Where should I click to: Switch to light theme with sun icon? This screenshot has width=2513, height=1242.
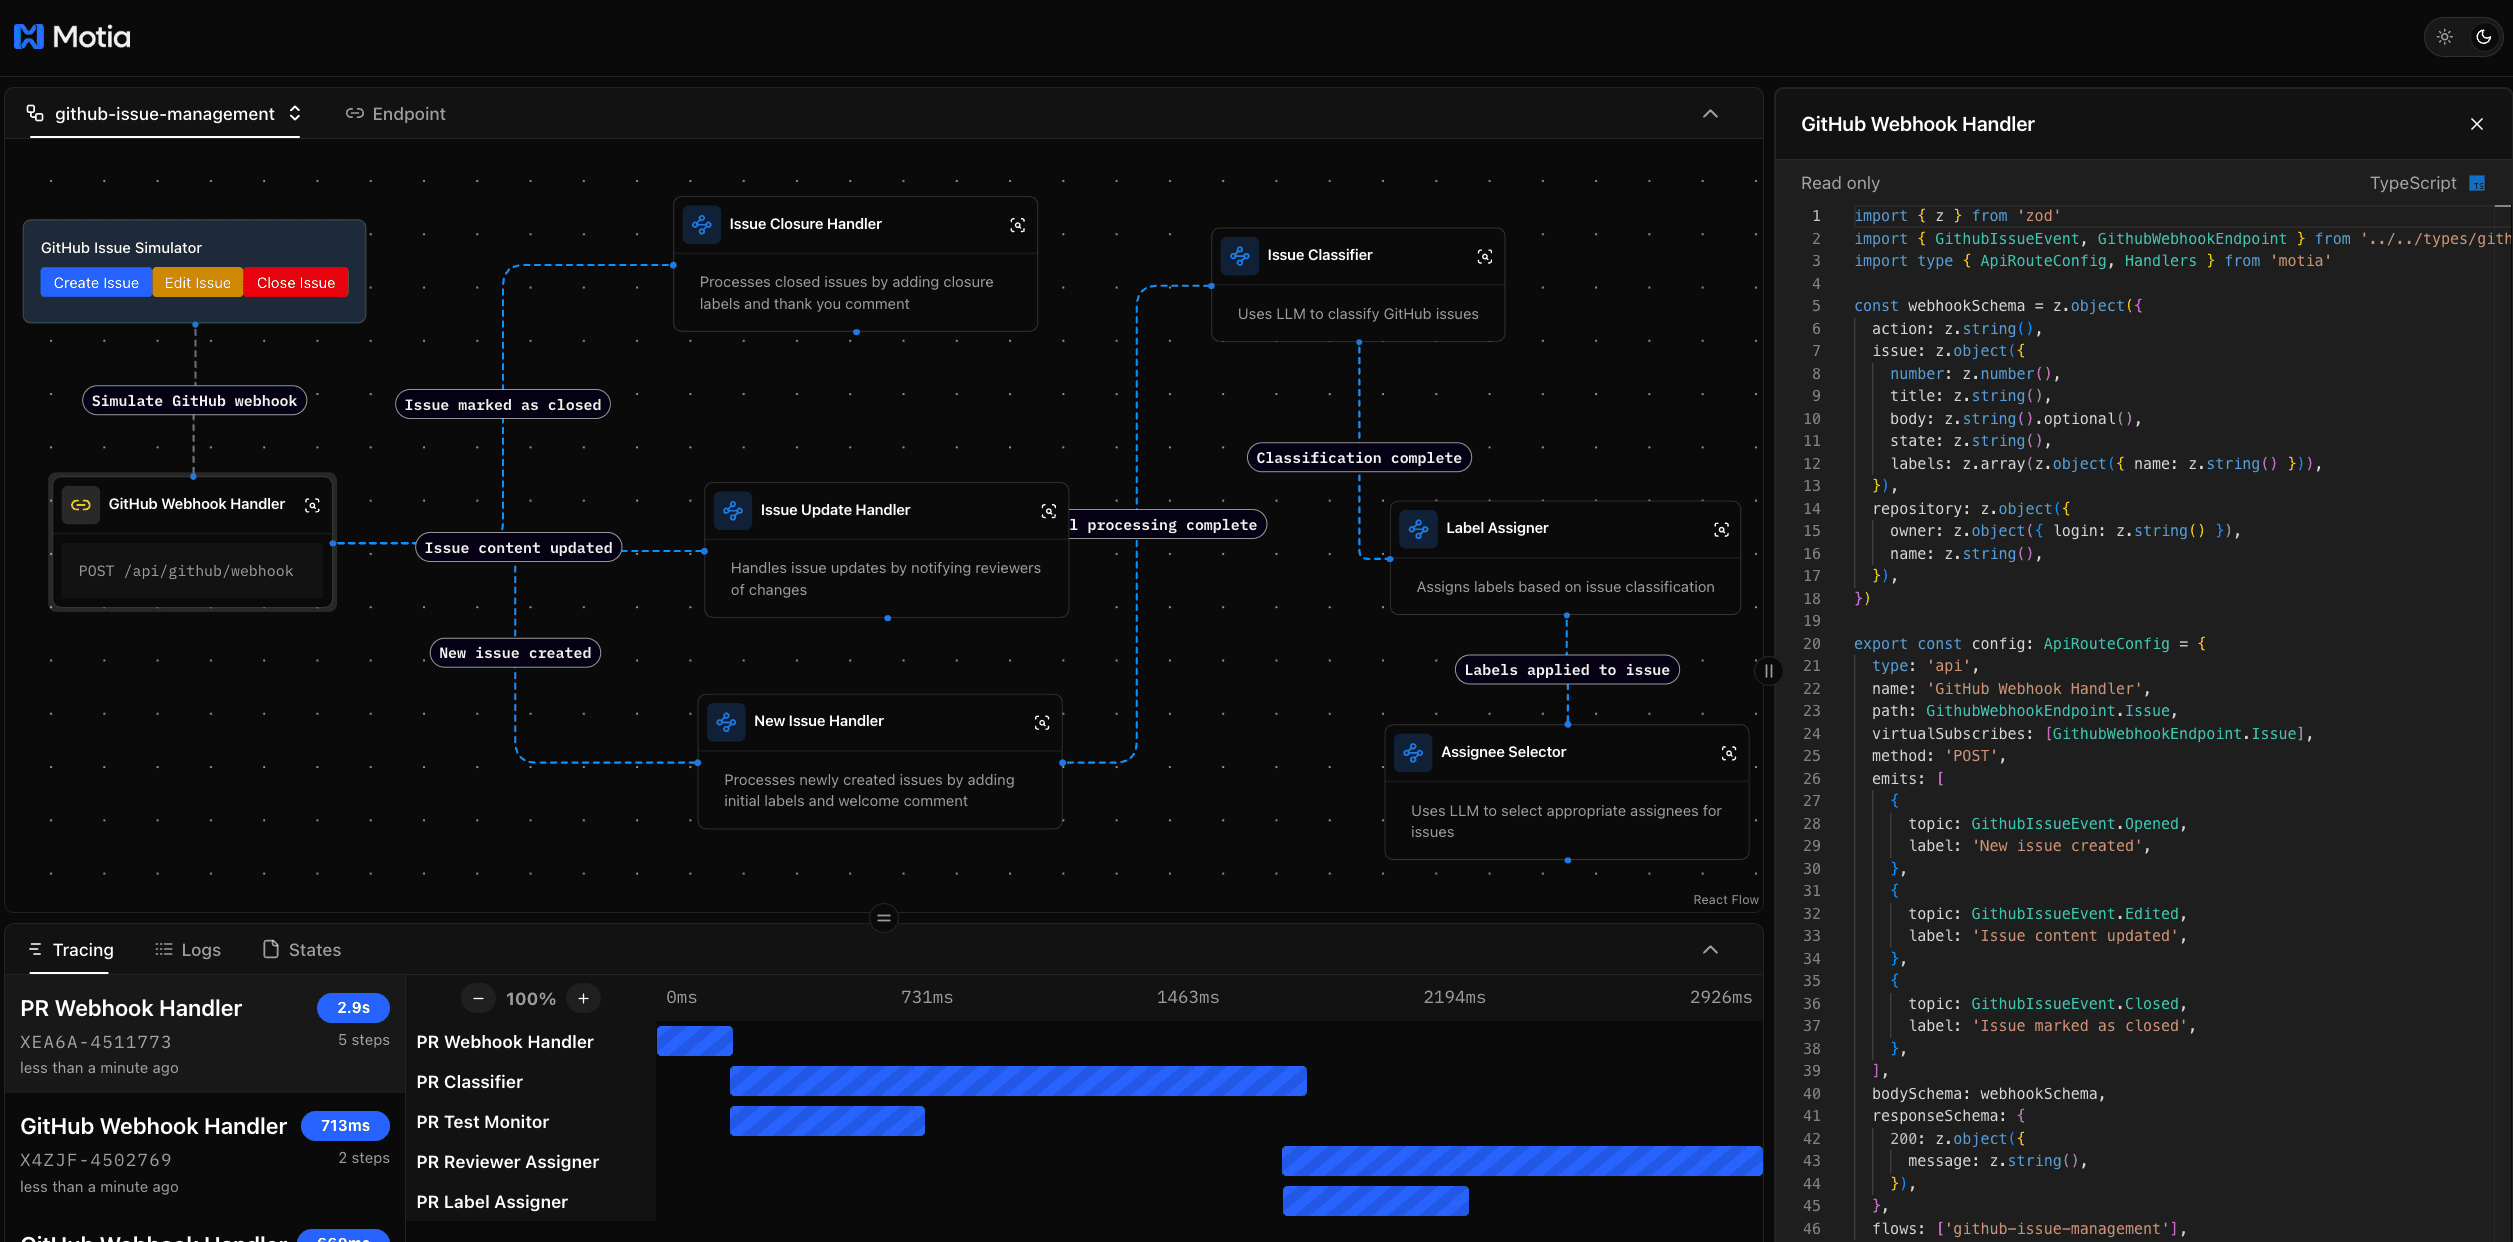tap(2445, 36)
